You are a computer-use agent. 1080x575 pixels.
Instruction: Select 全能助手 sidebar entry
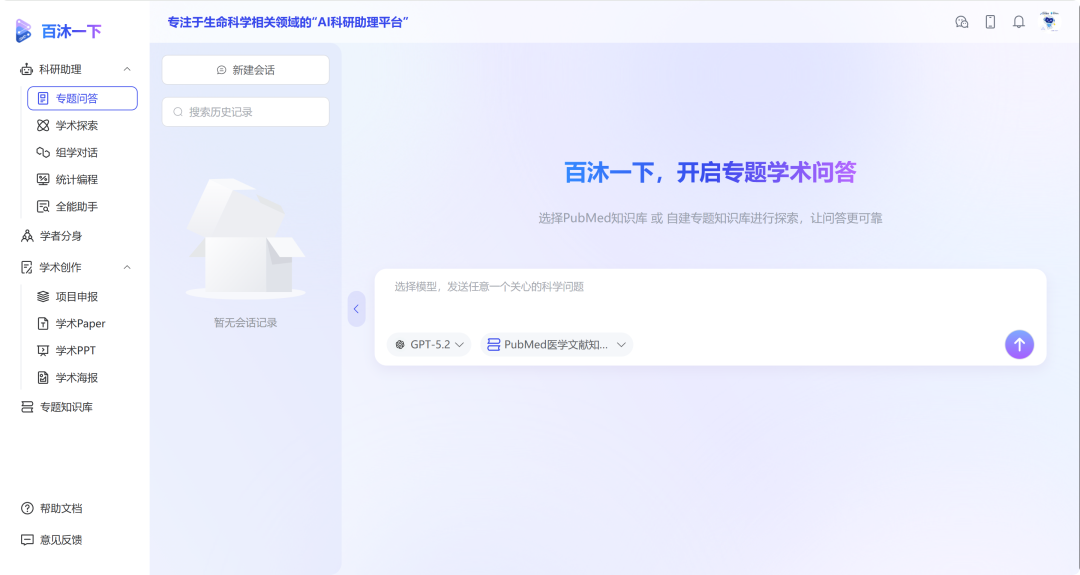click(x=76, y=207)
